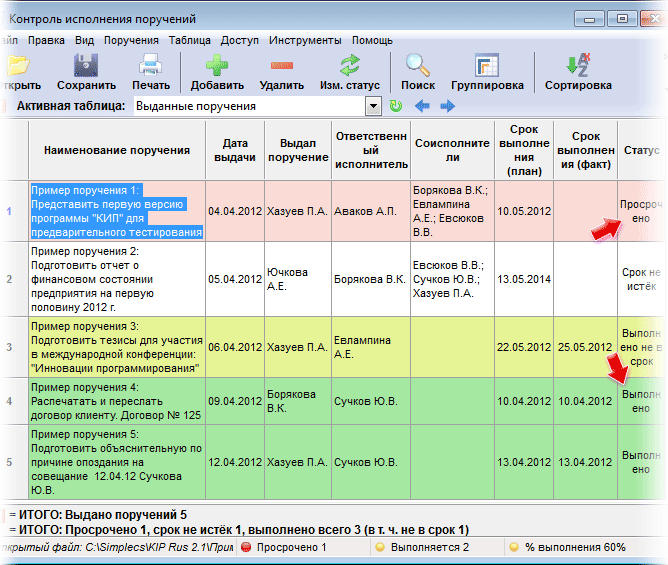Click Аваков А.П. executor cell
This screenshot has height=565, width=668.
[x=371, y=211]
